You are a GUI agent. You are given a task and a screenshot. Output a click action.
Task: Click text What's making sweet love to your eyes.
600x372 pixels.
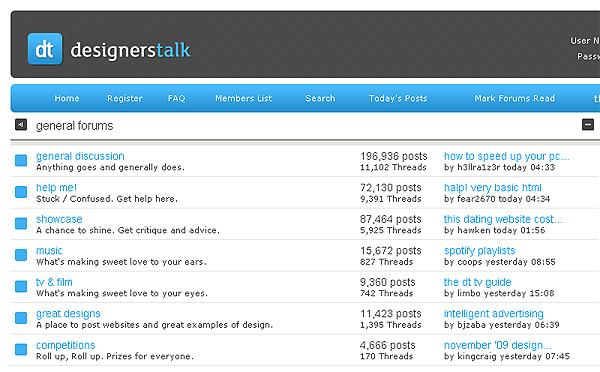[x=122, y=293]
